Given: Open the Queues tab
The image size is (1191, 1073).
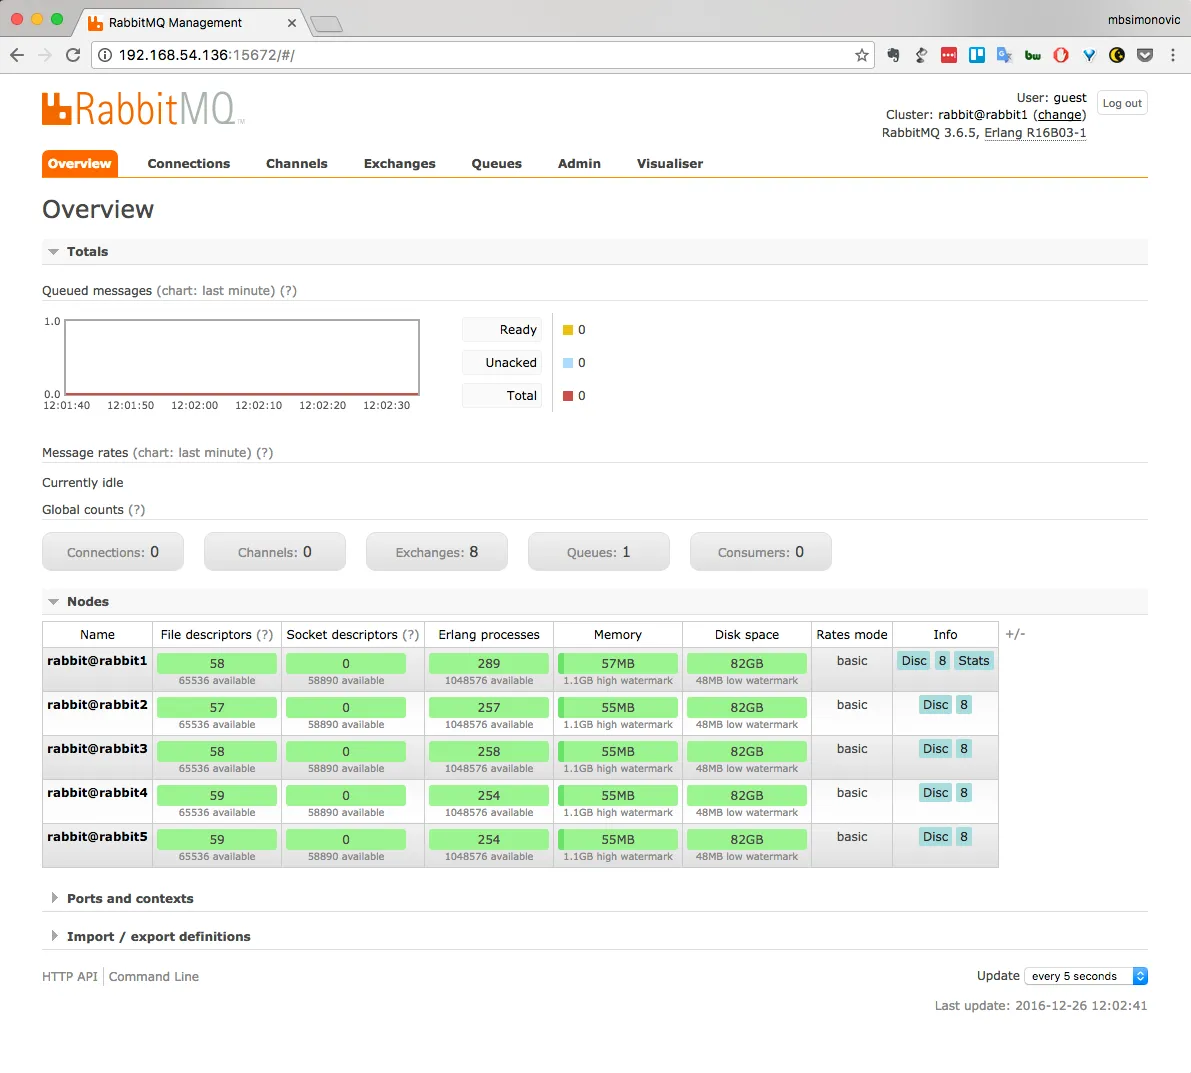Looking at the screenshot, I should click(x=497, y=163).
